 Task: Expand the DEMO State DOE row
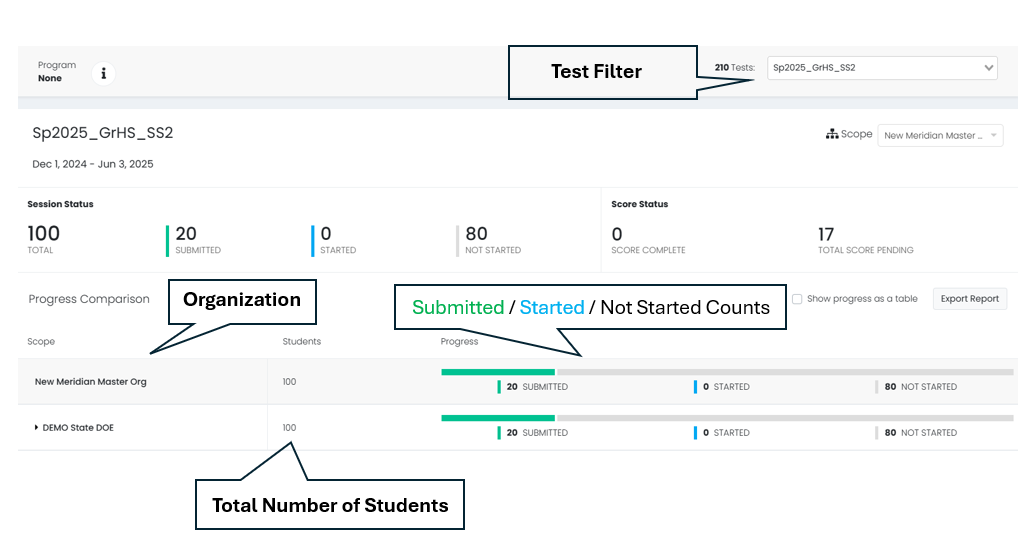(37, 428)
